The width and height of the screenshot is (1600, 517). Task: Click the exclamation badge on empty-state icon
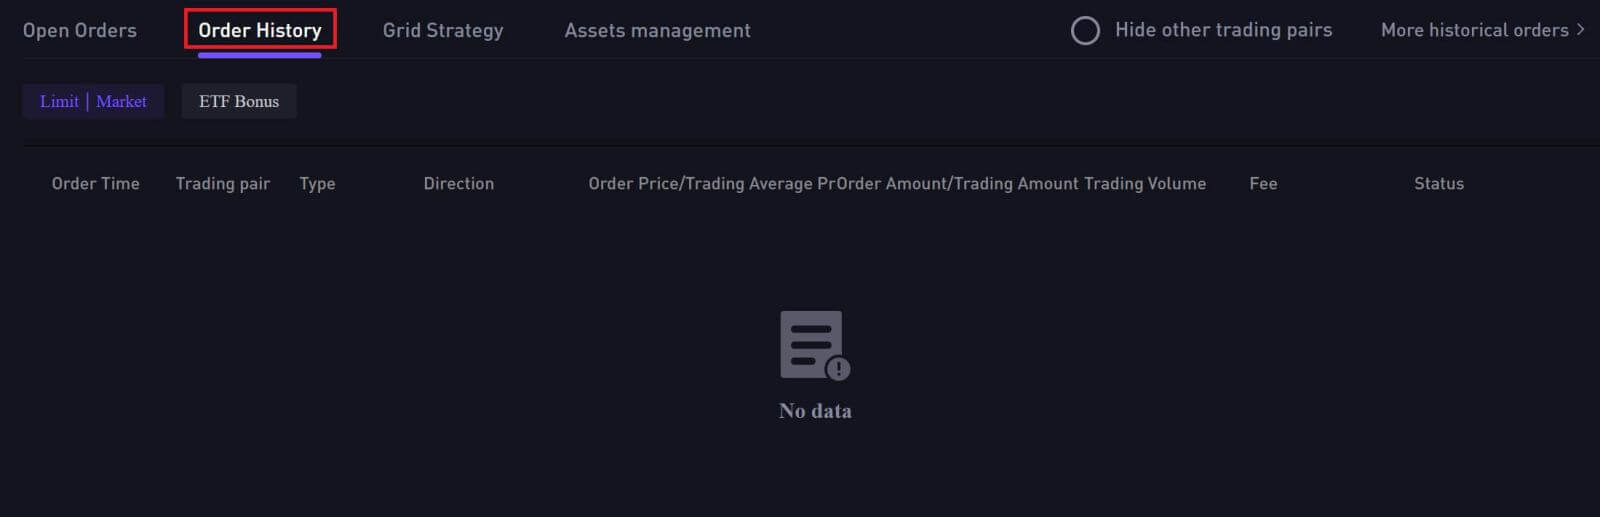click(838, 369)
